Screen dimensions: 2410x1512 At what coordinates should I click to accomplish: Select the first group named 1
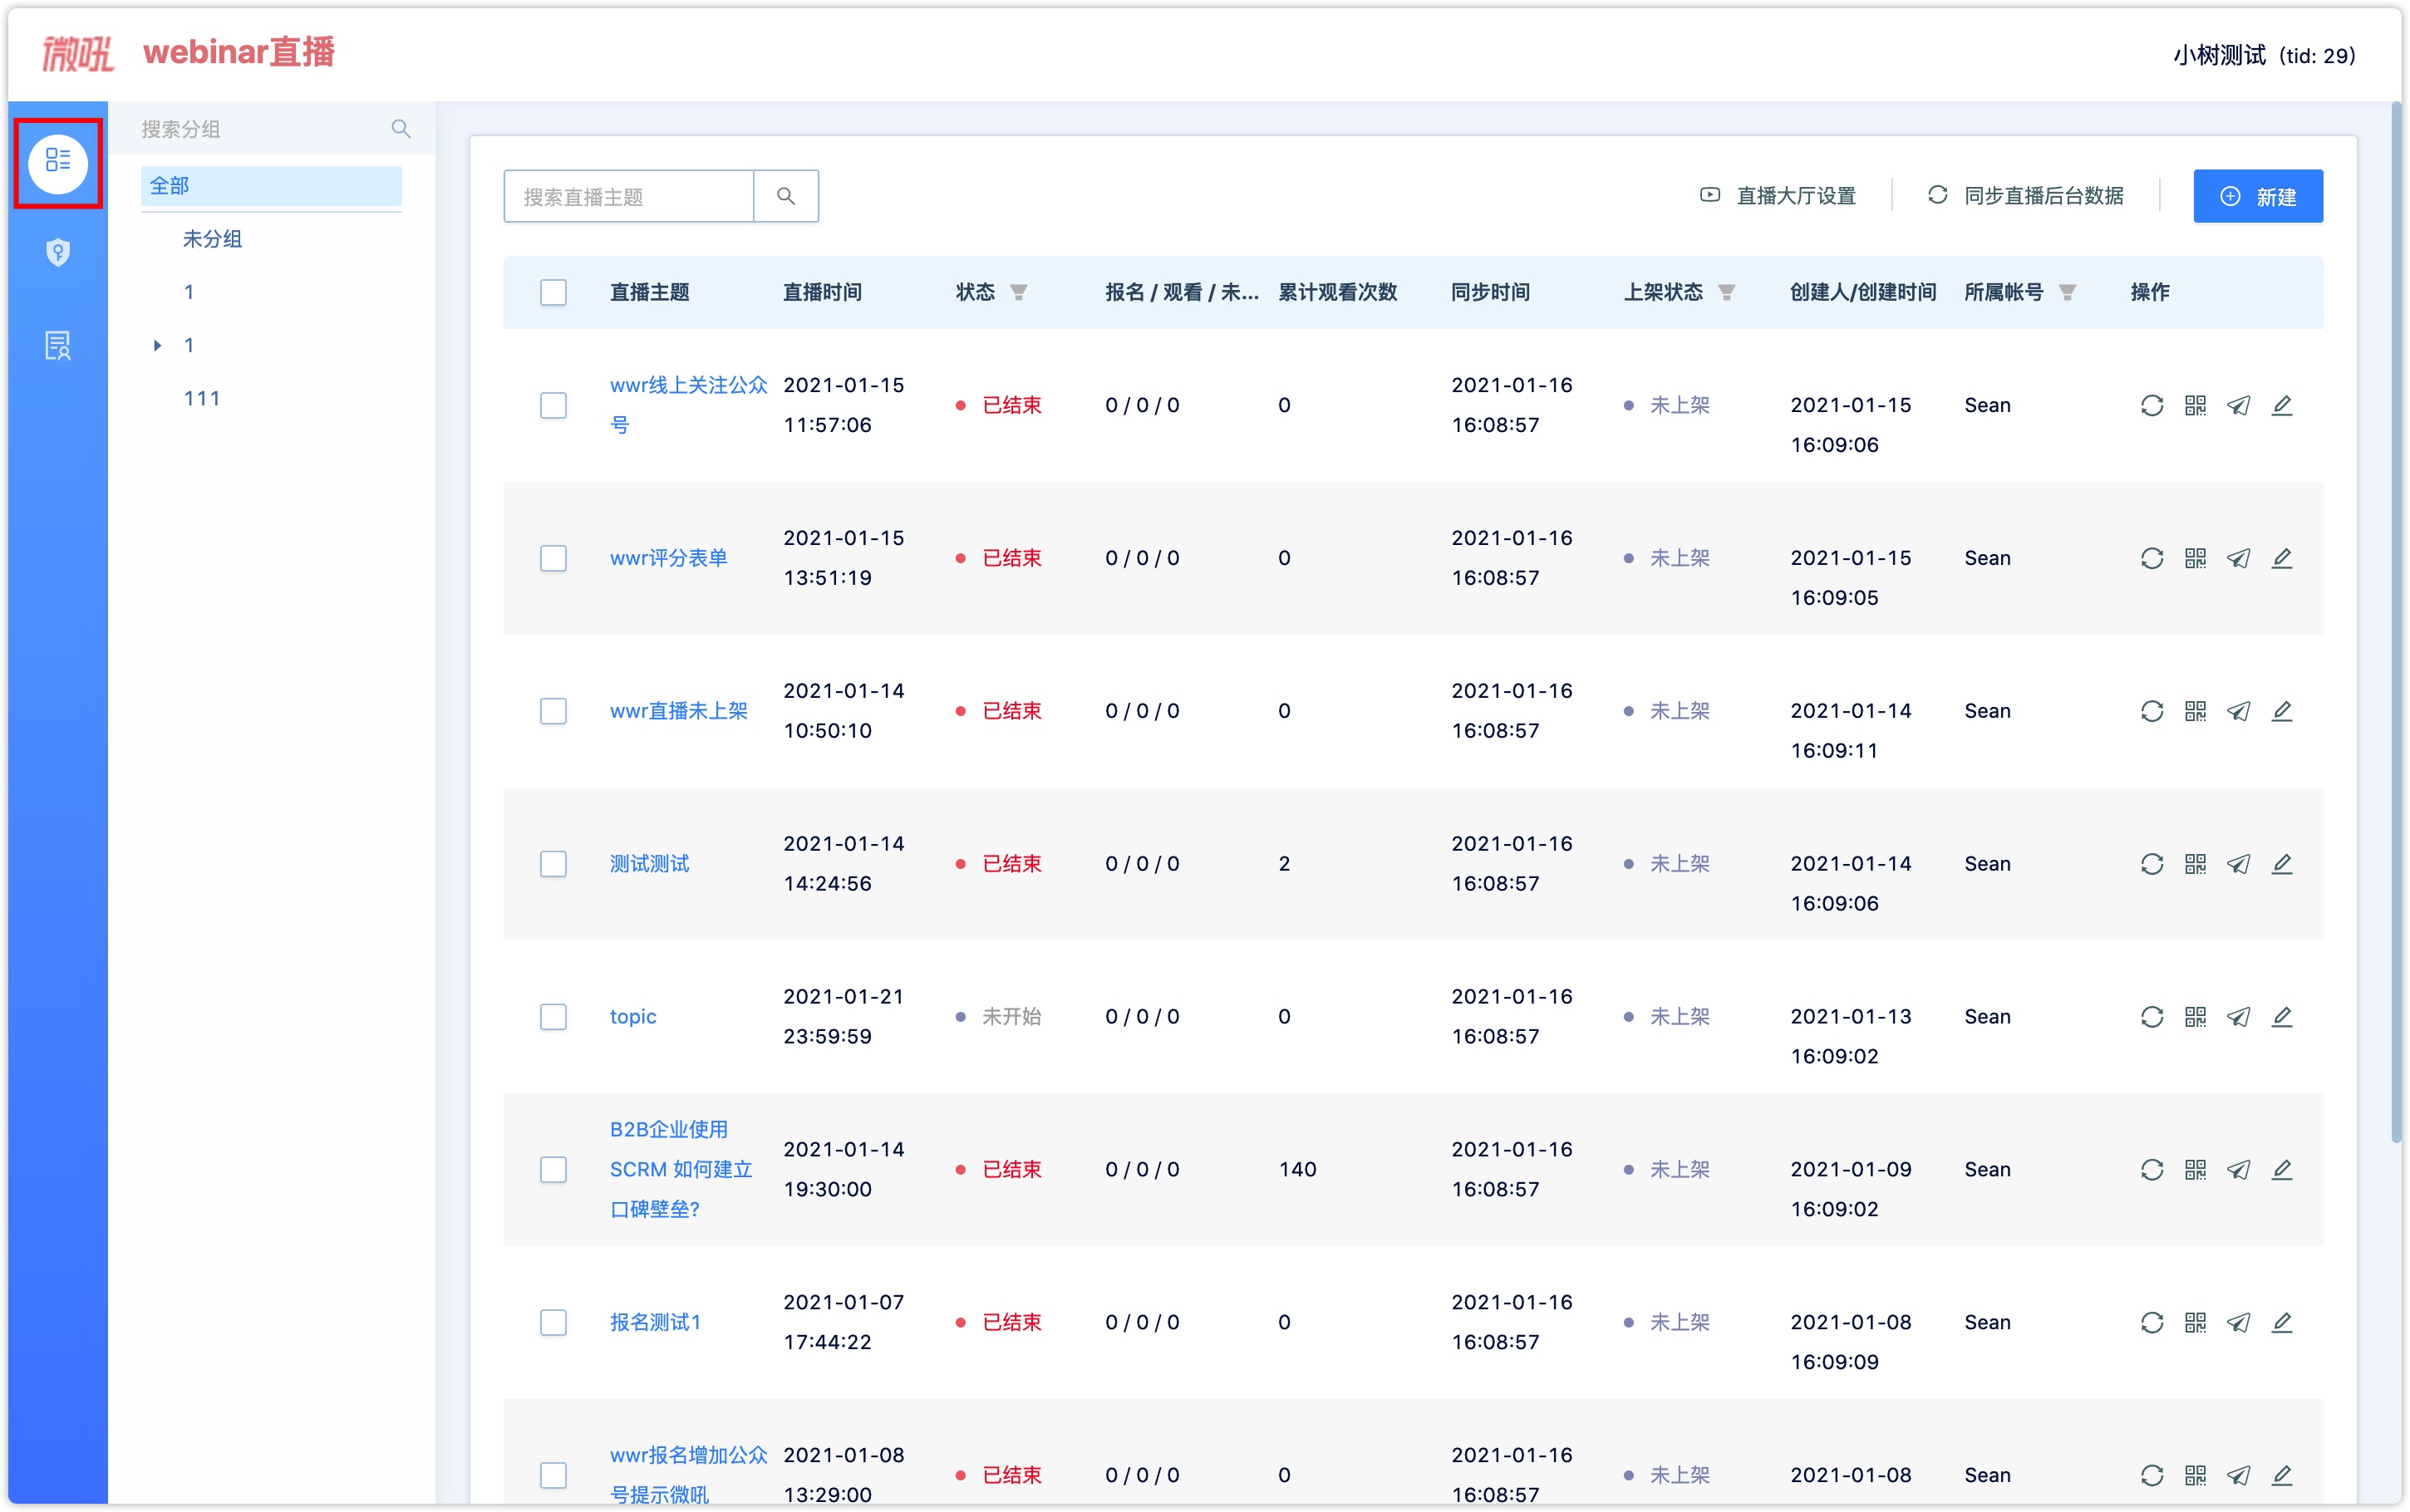189,292
